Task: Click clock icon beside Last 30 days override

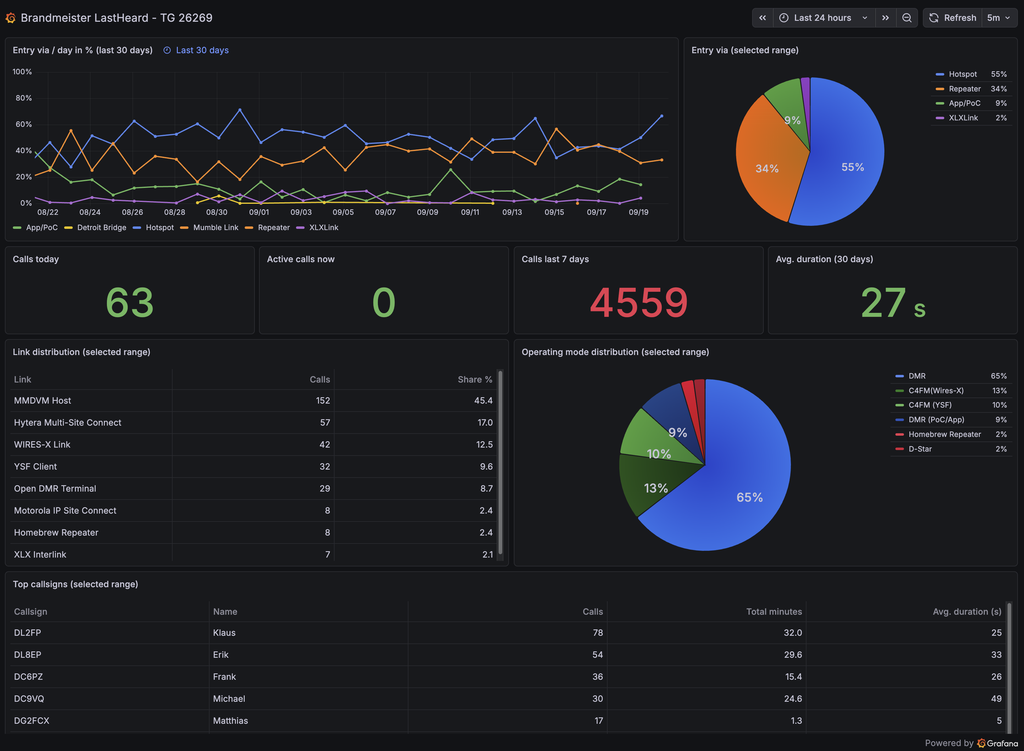Action: (167, 50)
